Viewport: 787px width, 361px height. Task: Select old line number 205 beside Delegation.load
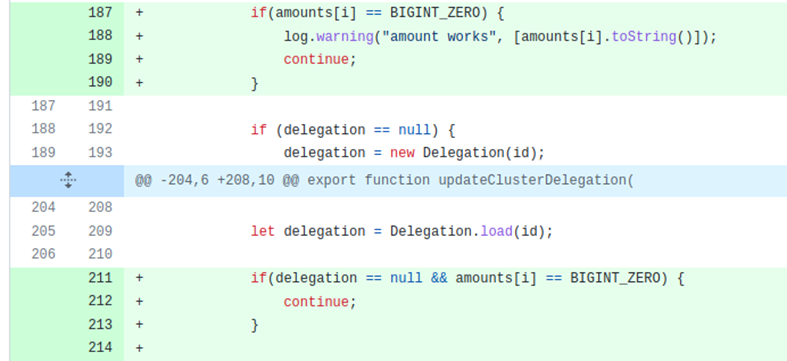click(x=44, y=231)
